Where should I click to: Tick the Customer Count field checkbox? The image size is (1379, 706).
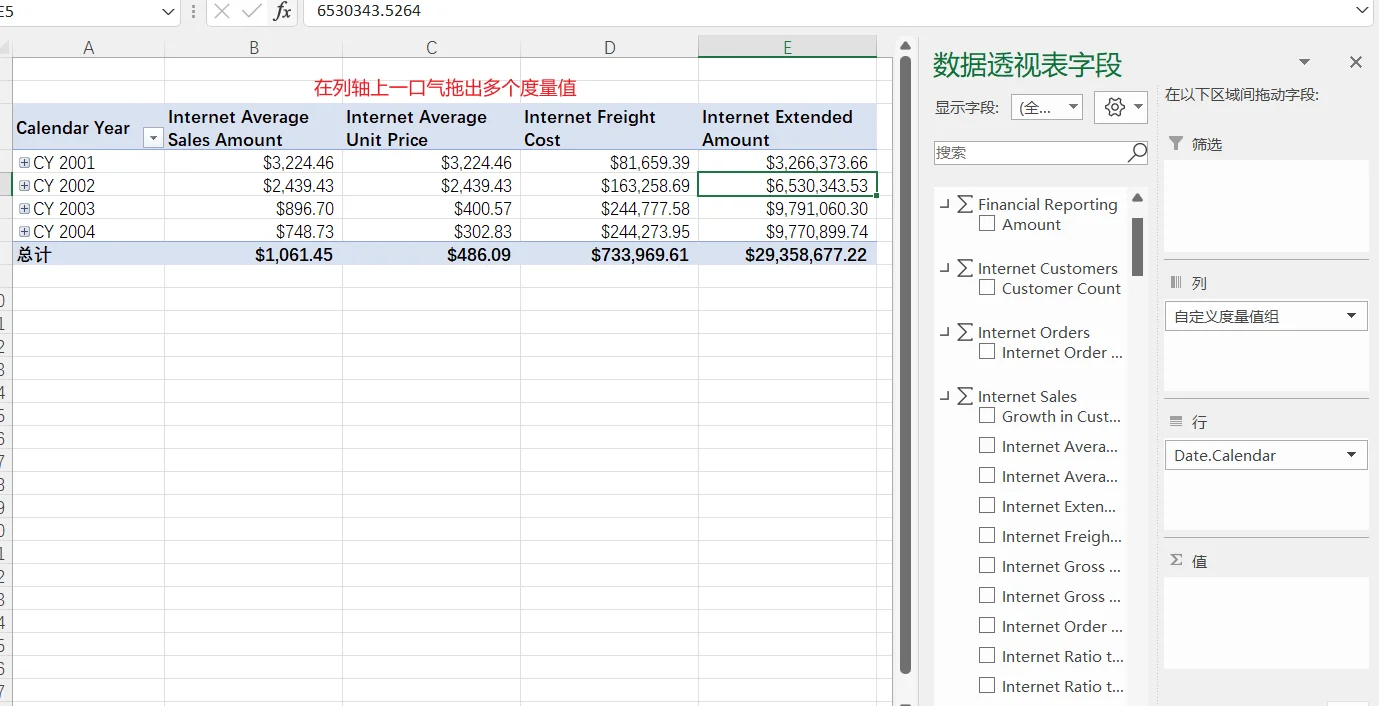click(987, 288)
